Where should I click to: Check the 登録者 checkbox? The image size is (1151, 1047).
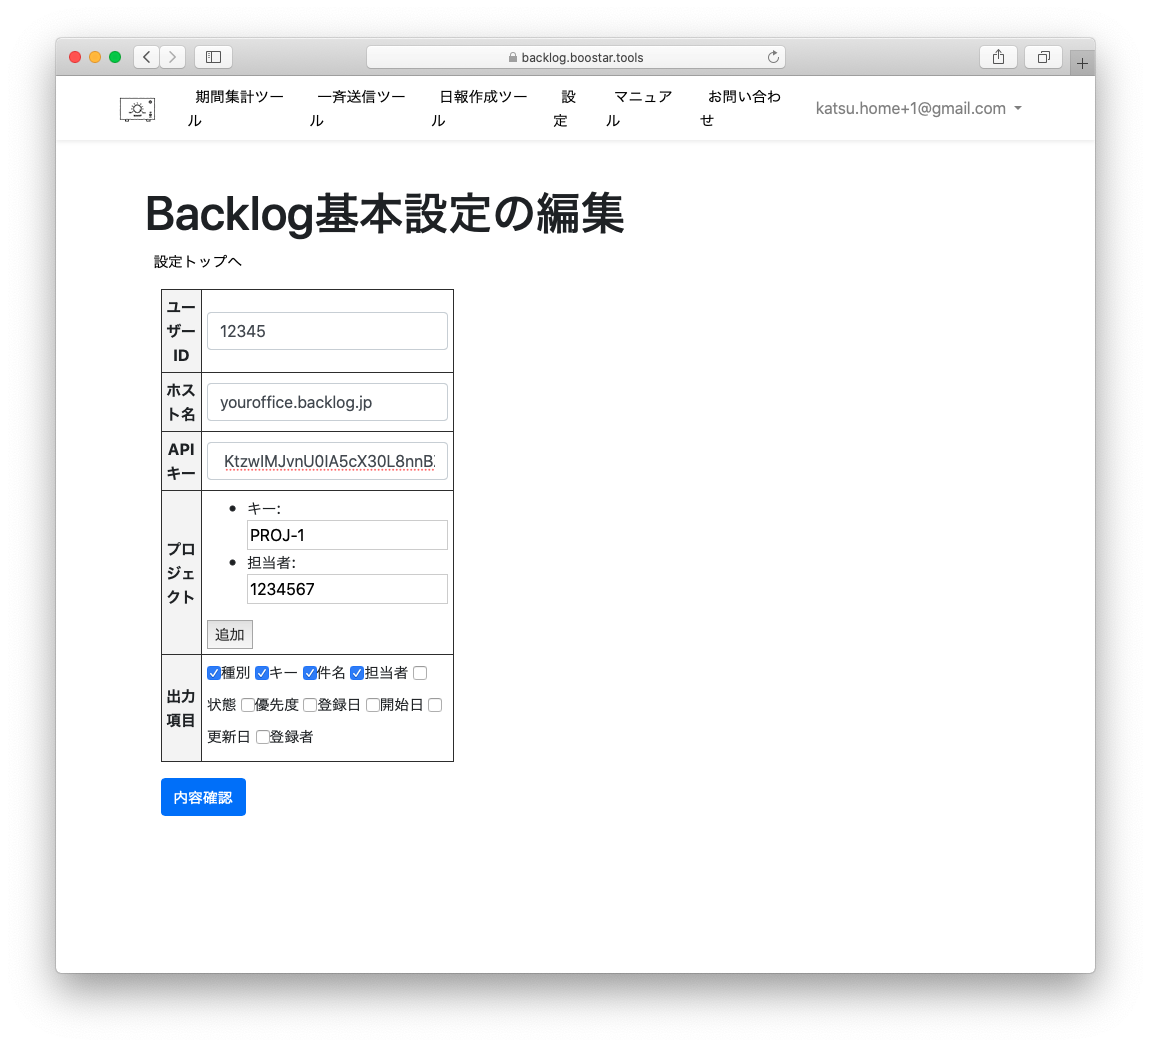[263, 737]
